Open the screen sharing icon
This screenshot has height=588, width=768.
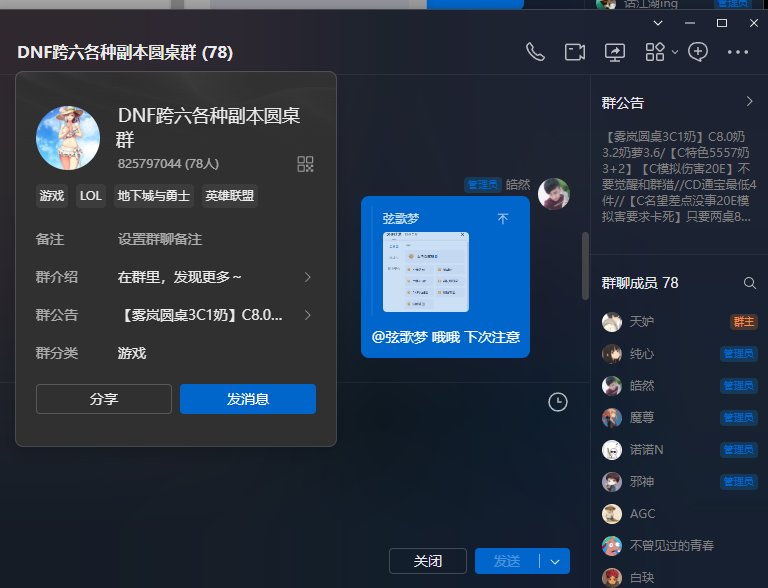pyautogui.click(x=615, y=52)
